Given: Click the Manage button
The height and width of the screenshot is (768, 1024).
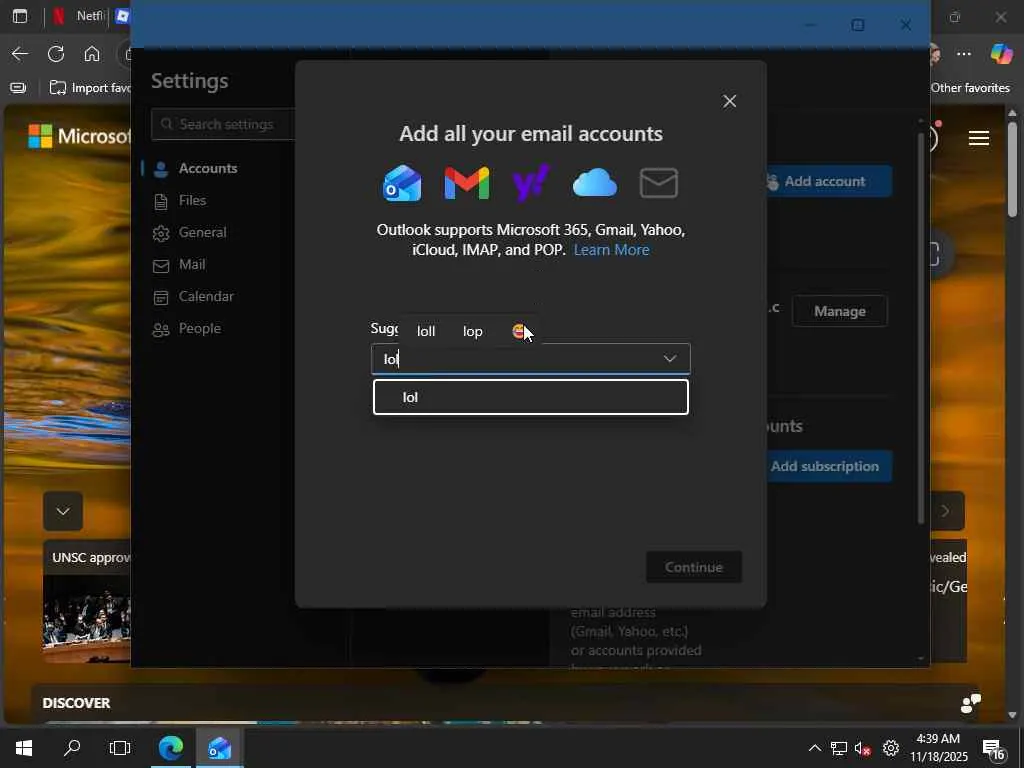Looking at the screenshot, I should 839,312.
